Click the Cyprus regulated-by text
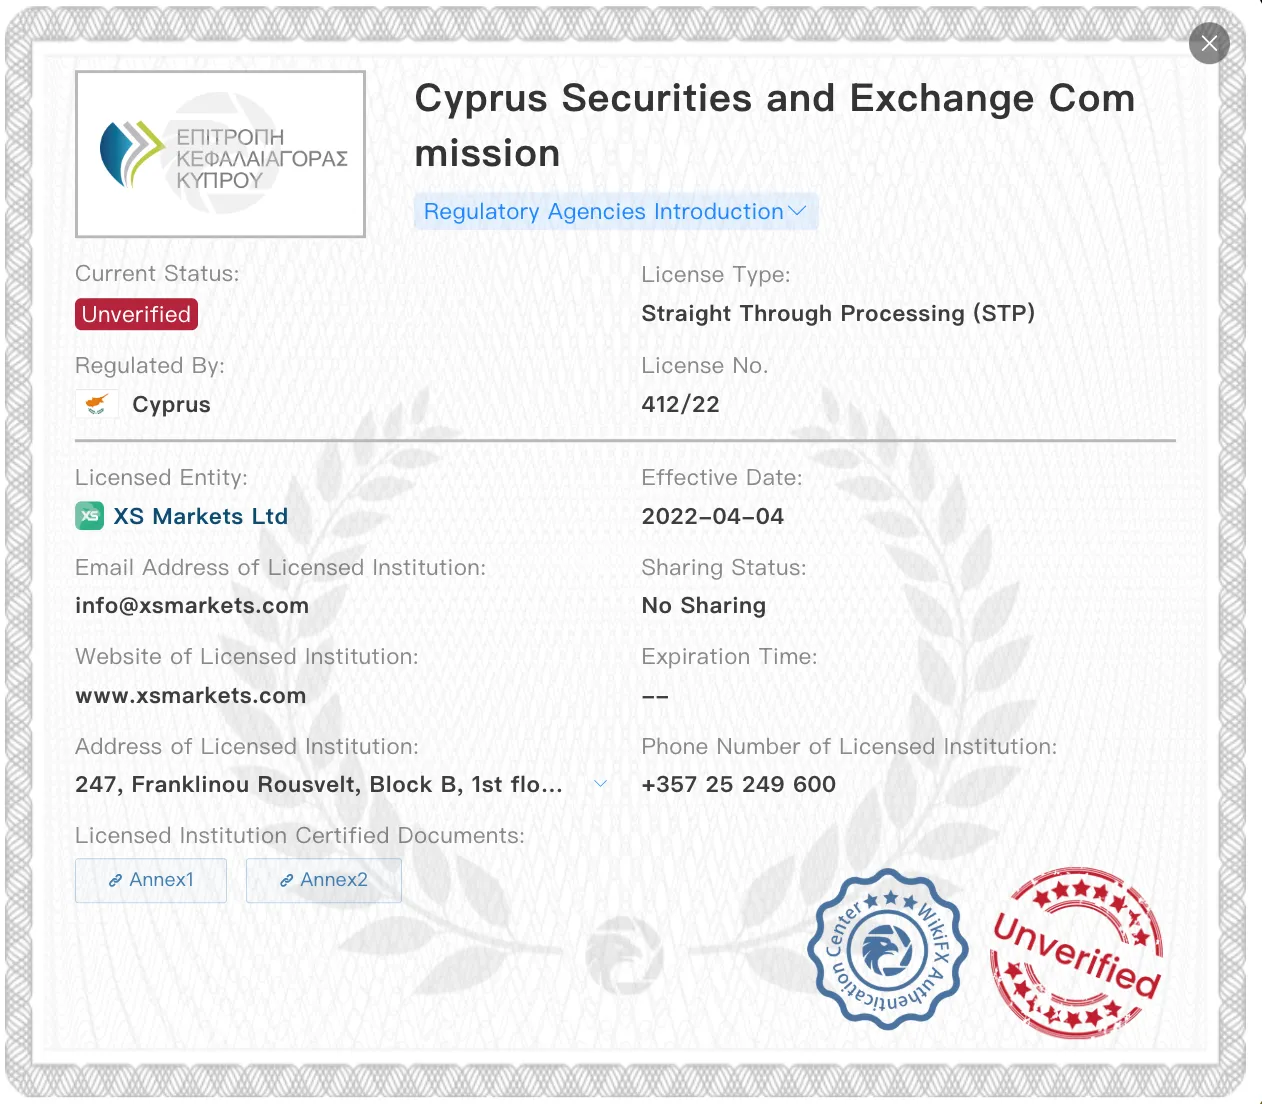This screenshot has width=1262, height=1104. pyautogui.click(x=172, y=405)
